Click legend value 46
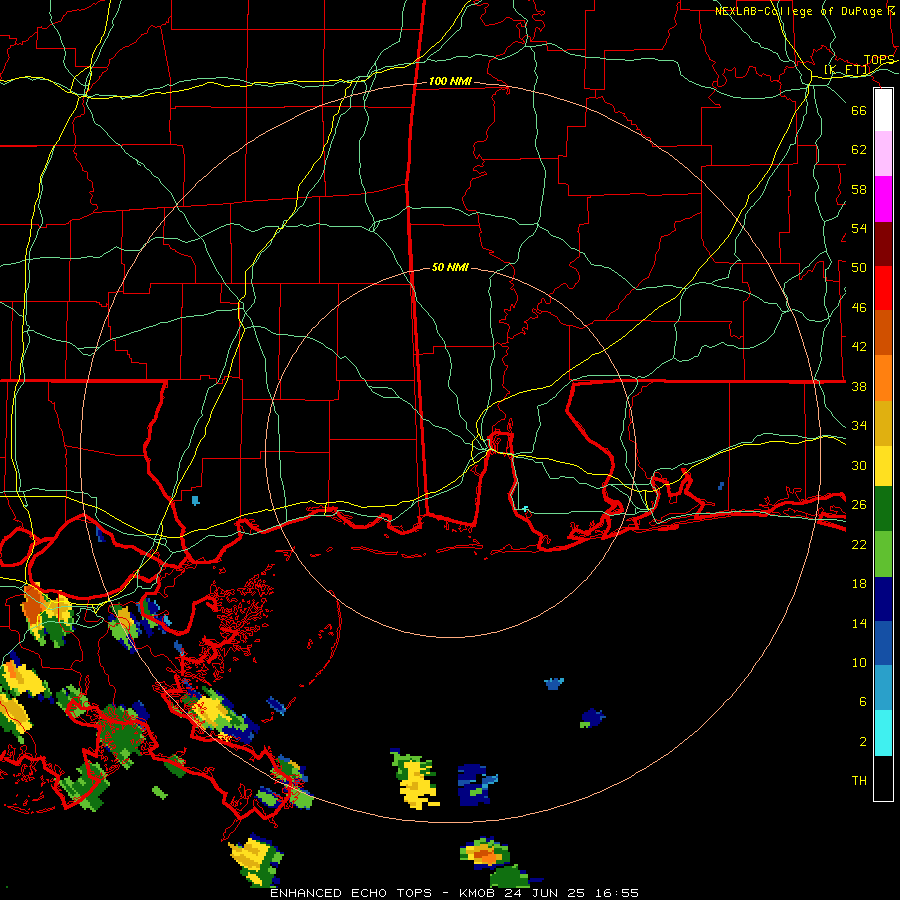Screen dimensions: 900x900 [859, 308]
